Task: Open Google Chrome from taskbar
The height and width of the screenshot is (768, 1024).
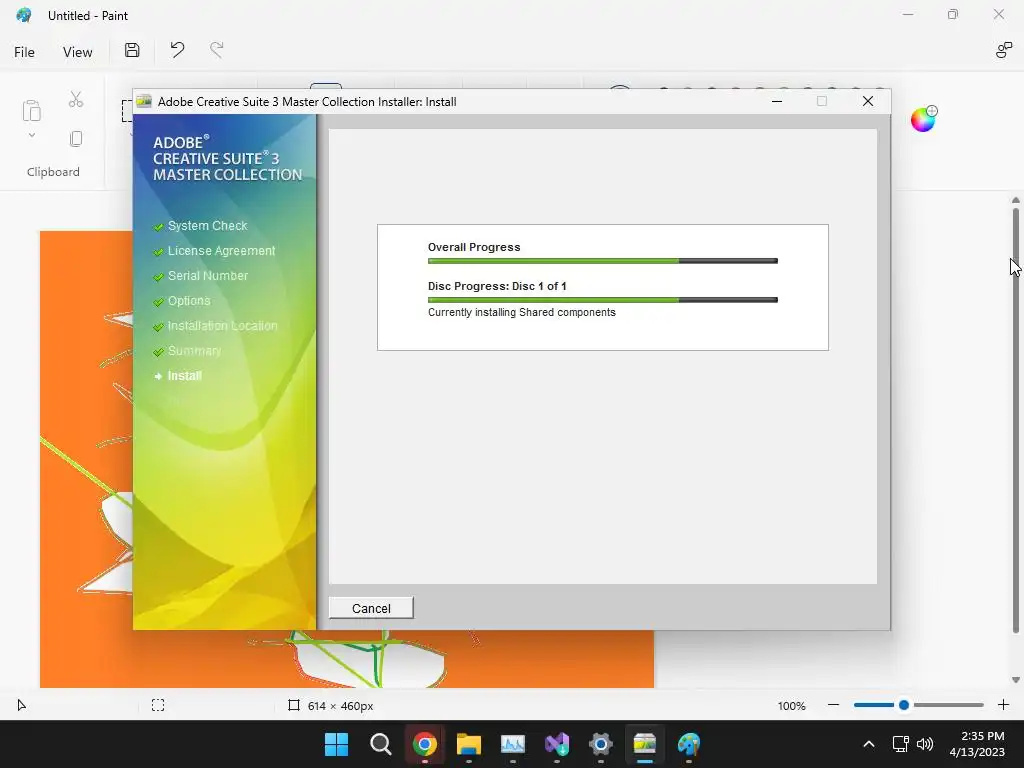Action: [x=424, y=744]
